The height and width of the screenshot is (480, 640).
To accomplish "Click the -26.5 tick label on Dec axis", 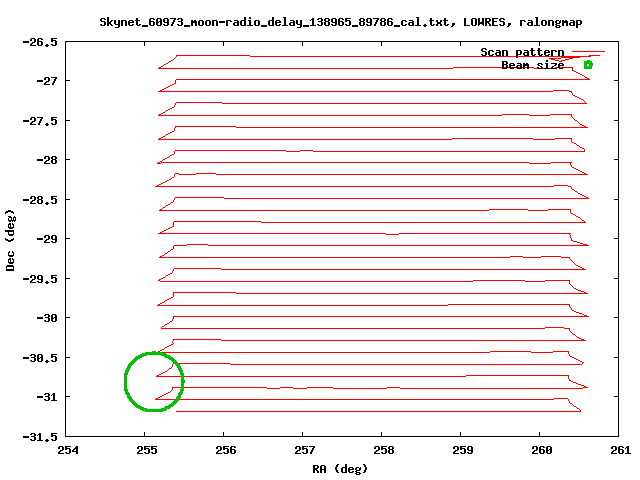I will (x=40, y=42).
